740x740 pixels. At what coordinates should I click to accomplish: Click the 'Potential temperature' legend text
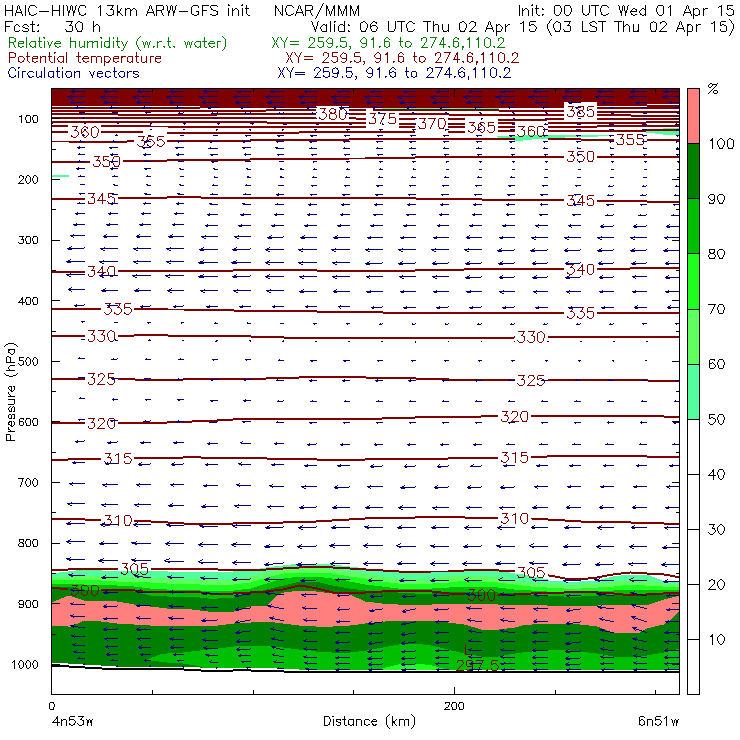[x=85, y=58]
